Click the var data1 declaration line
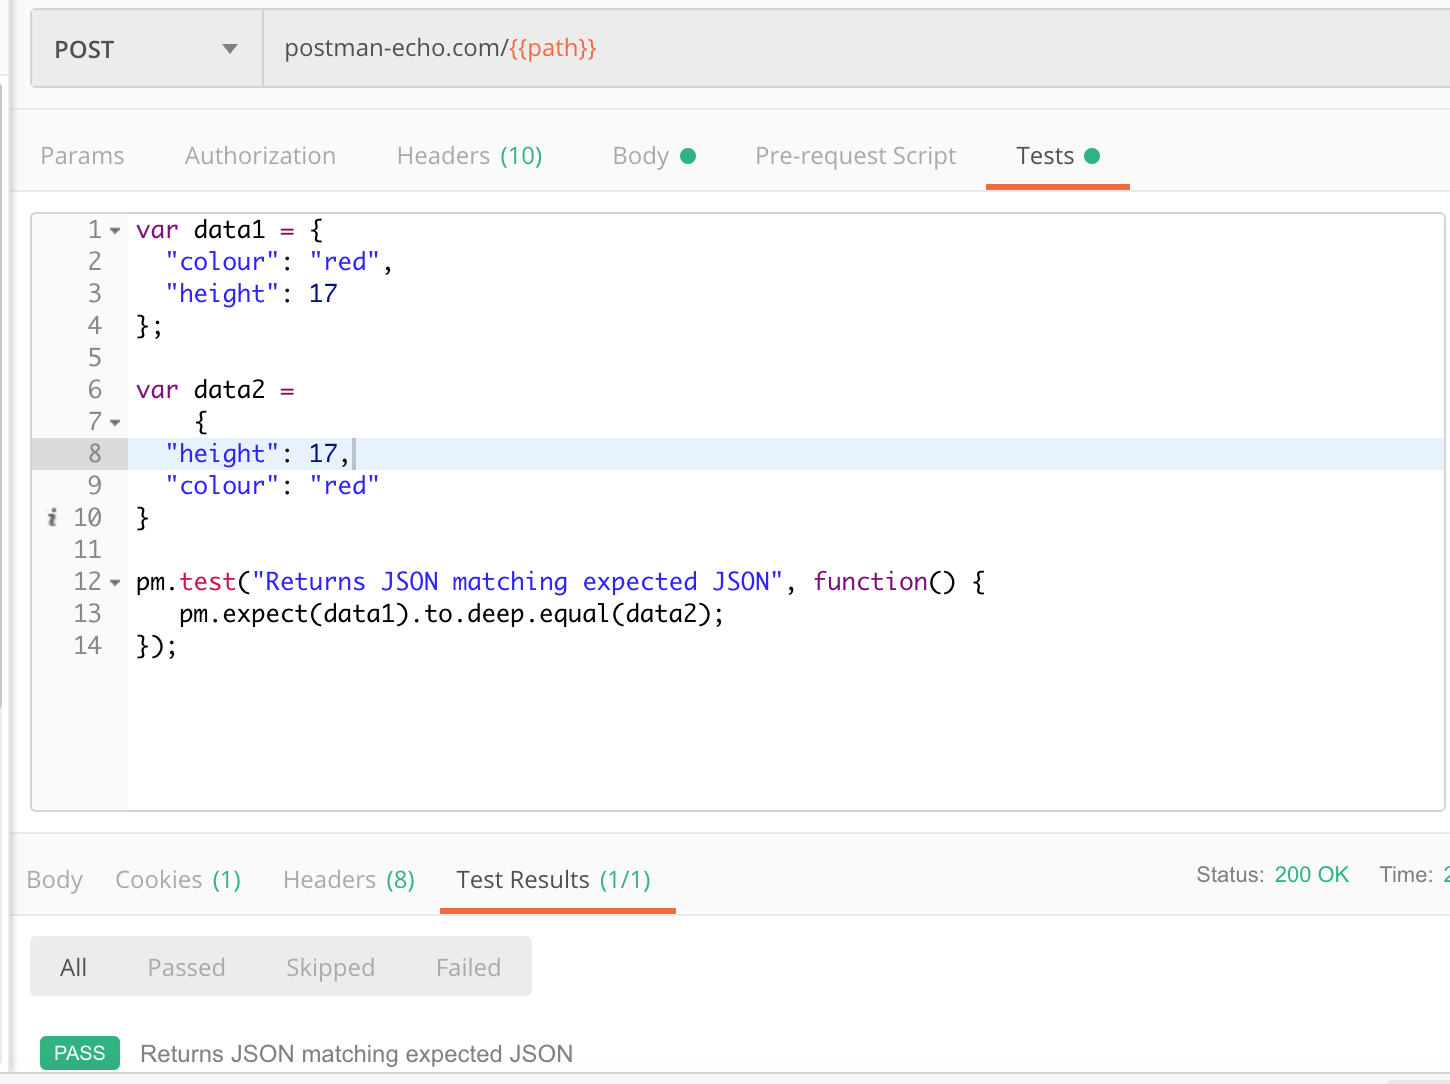 230,230
